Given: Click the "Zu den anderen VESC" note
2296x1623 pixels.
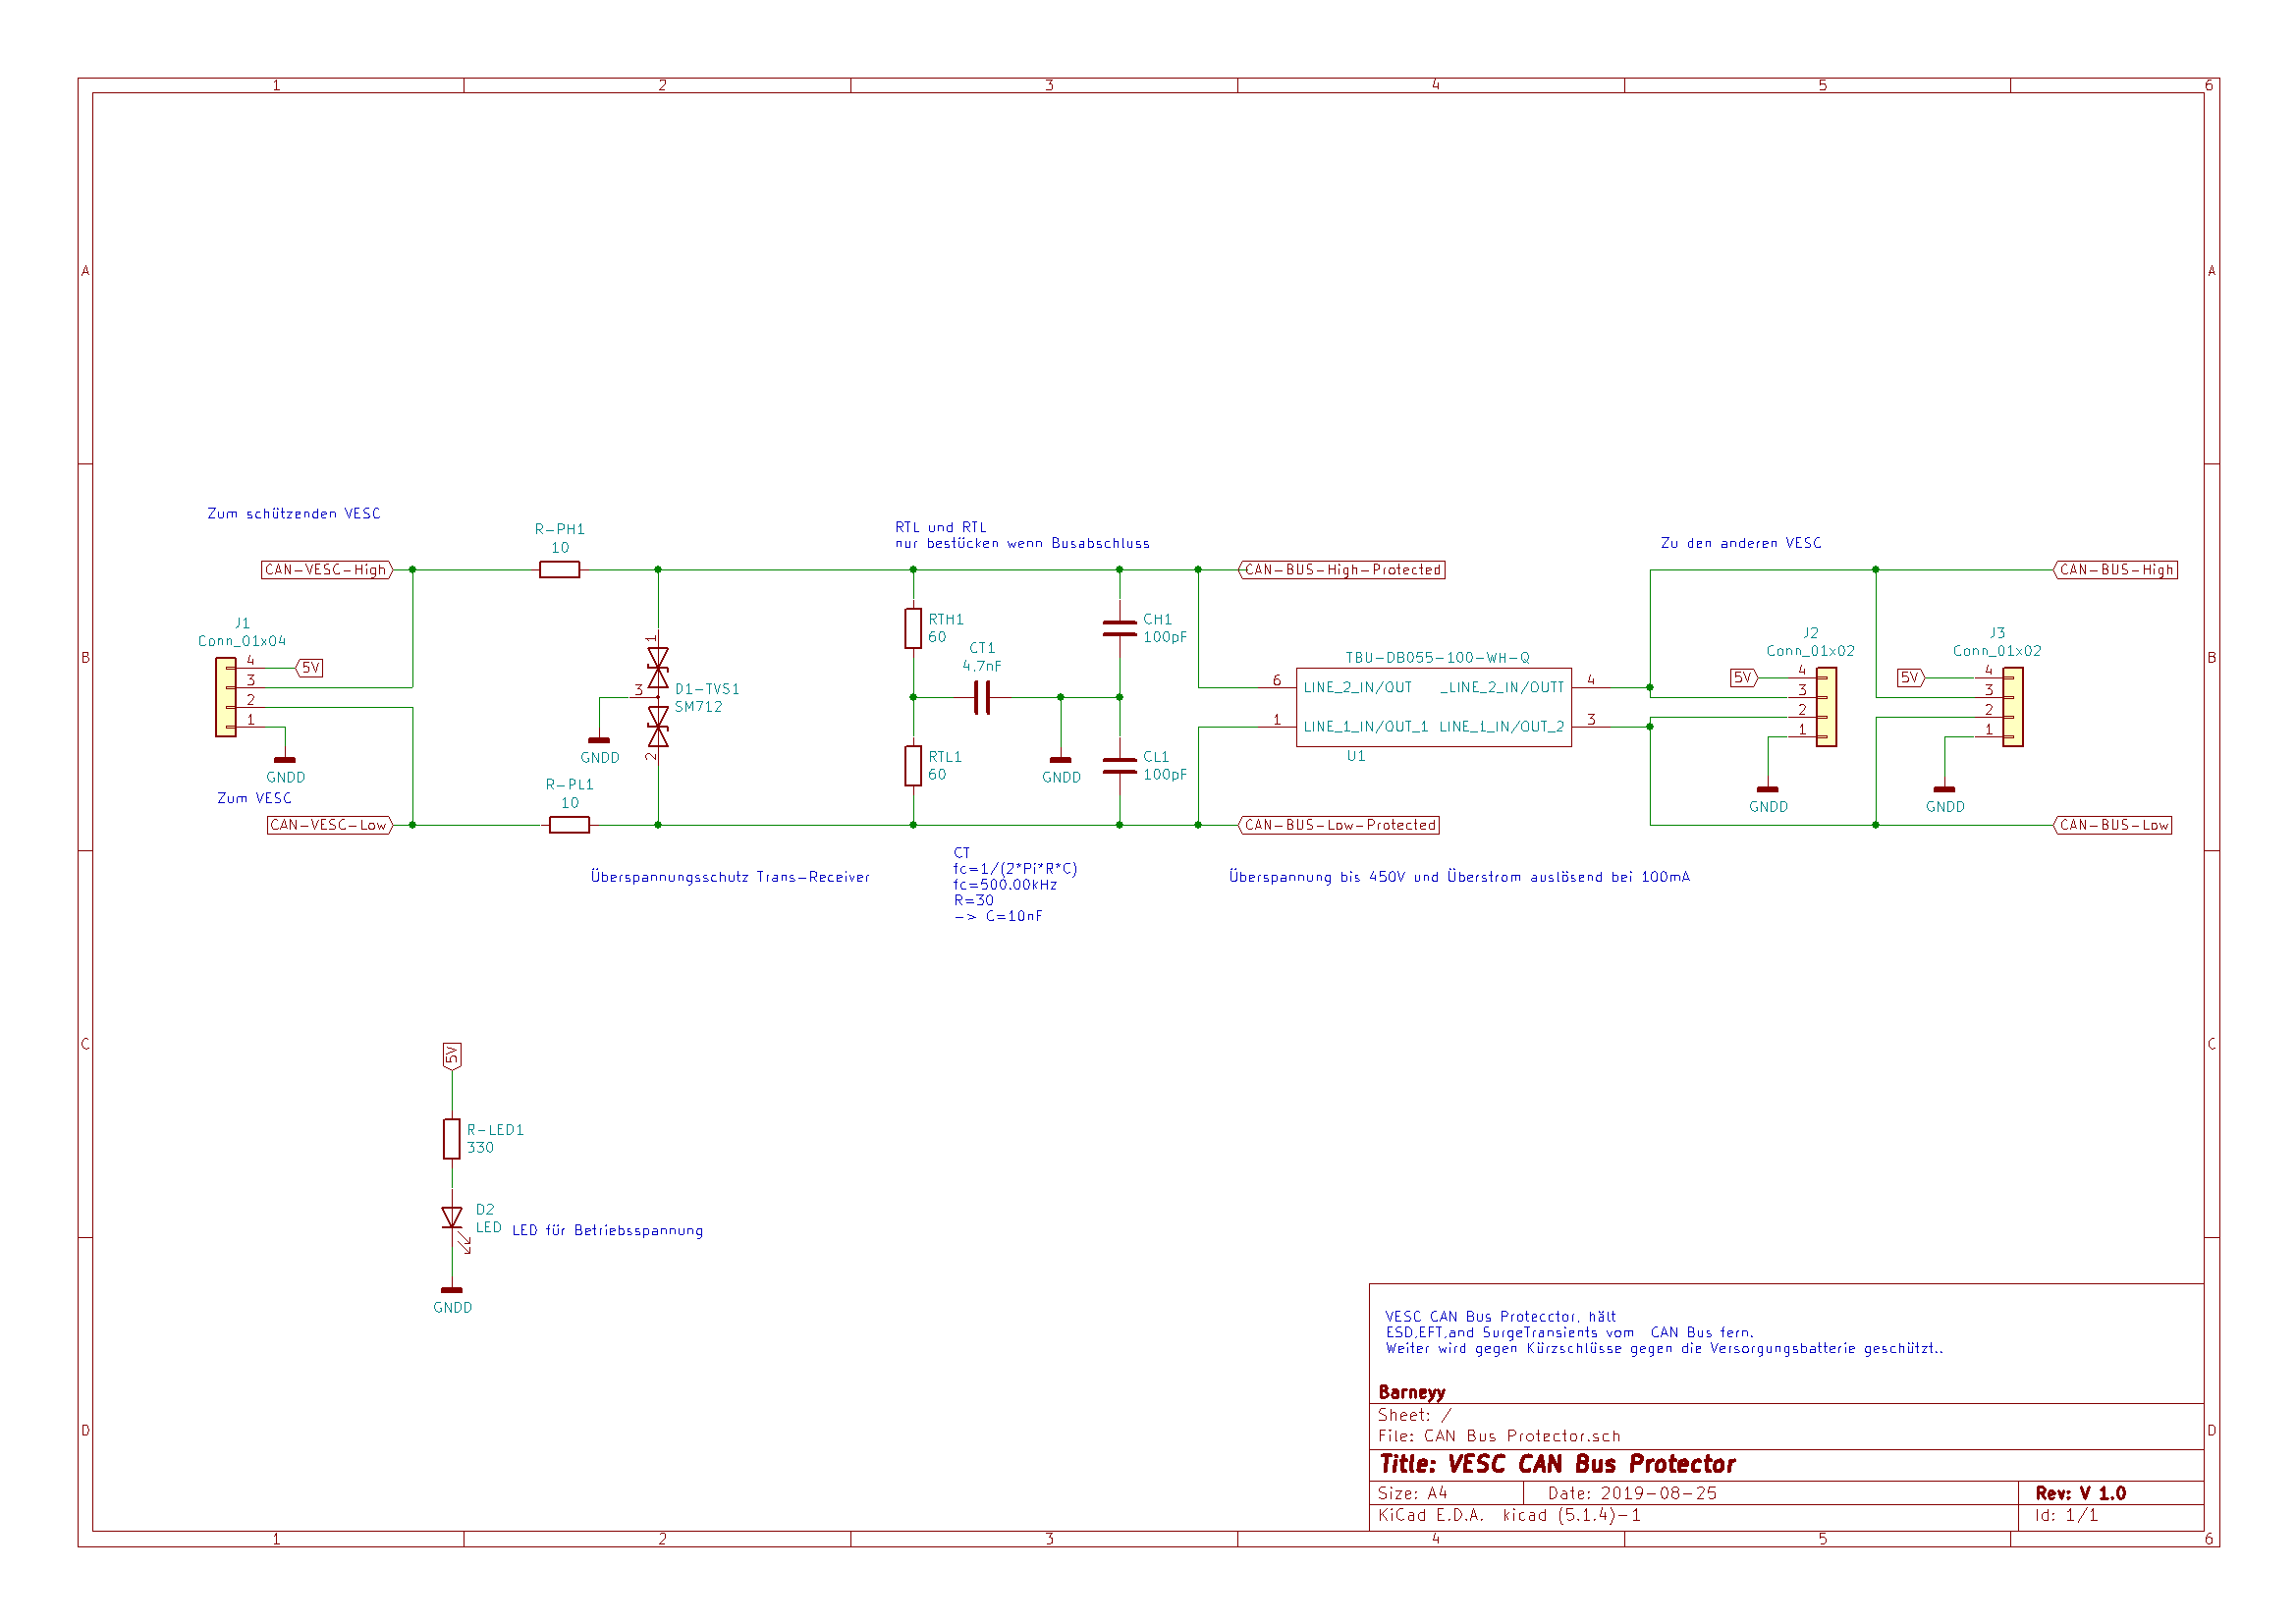Looking at the screenshot, I should (x=1741, y=544).
